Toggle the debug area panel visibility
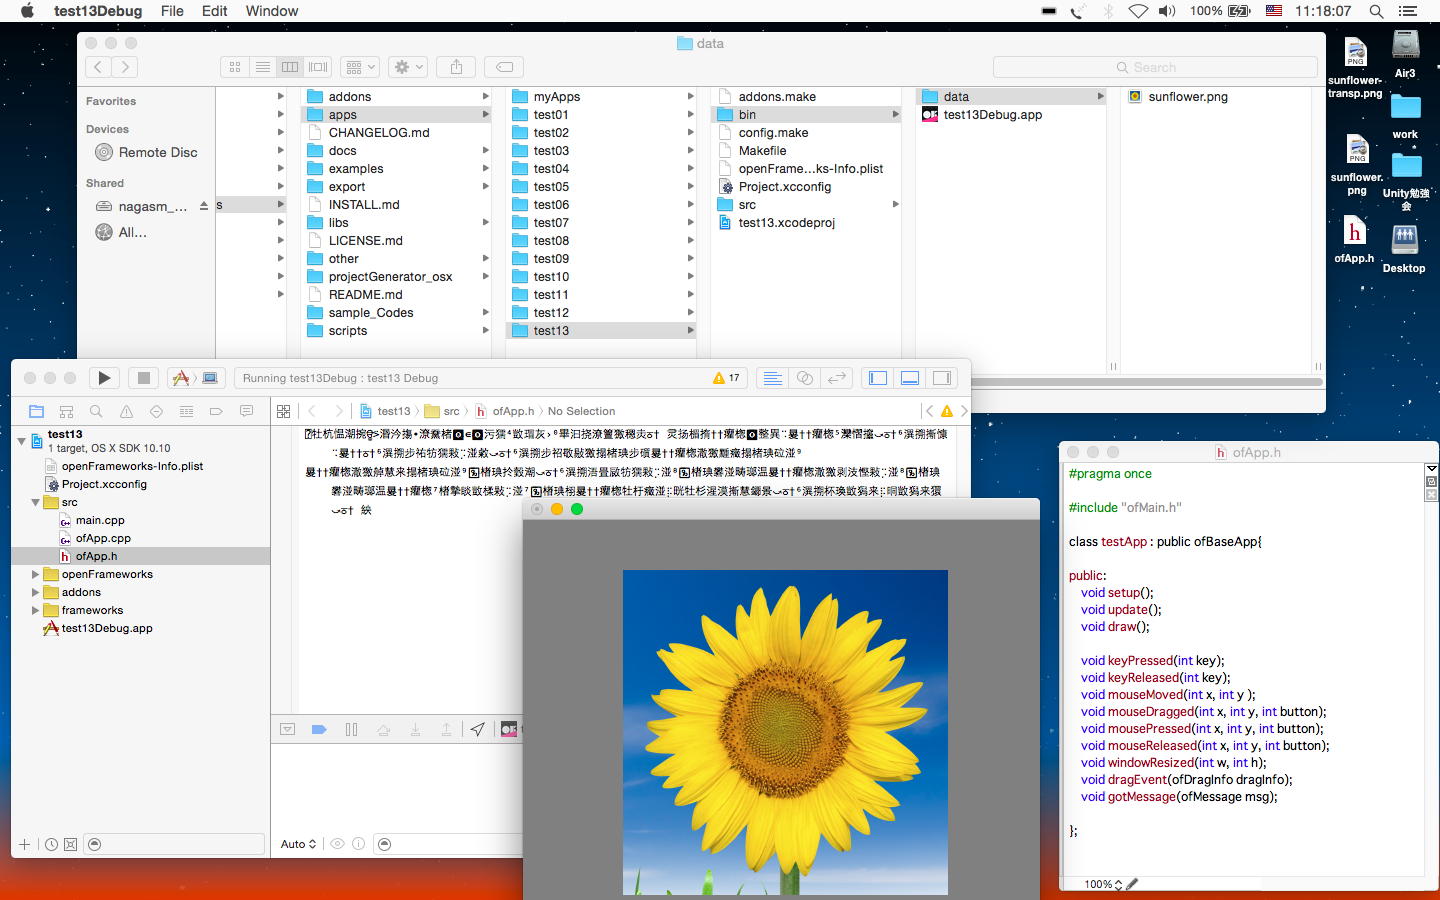1440x900 pixels. [x=910, y=378]
